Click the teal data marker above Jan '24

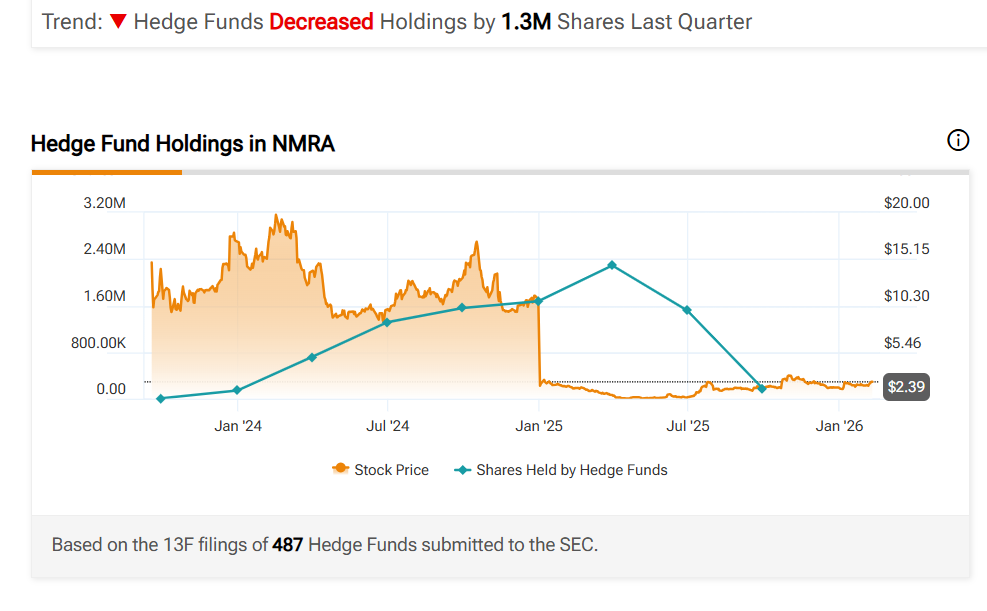tap(237, 390)
